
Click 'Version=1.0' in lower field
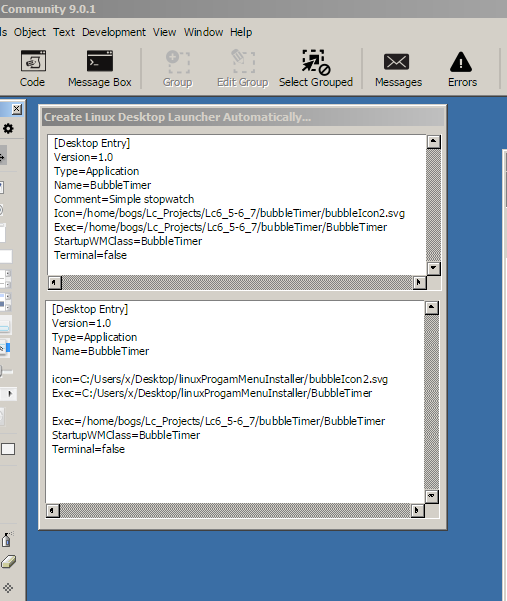(81, 323)
